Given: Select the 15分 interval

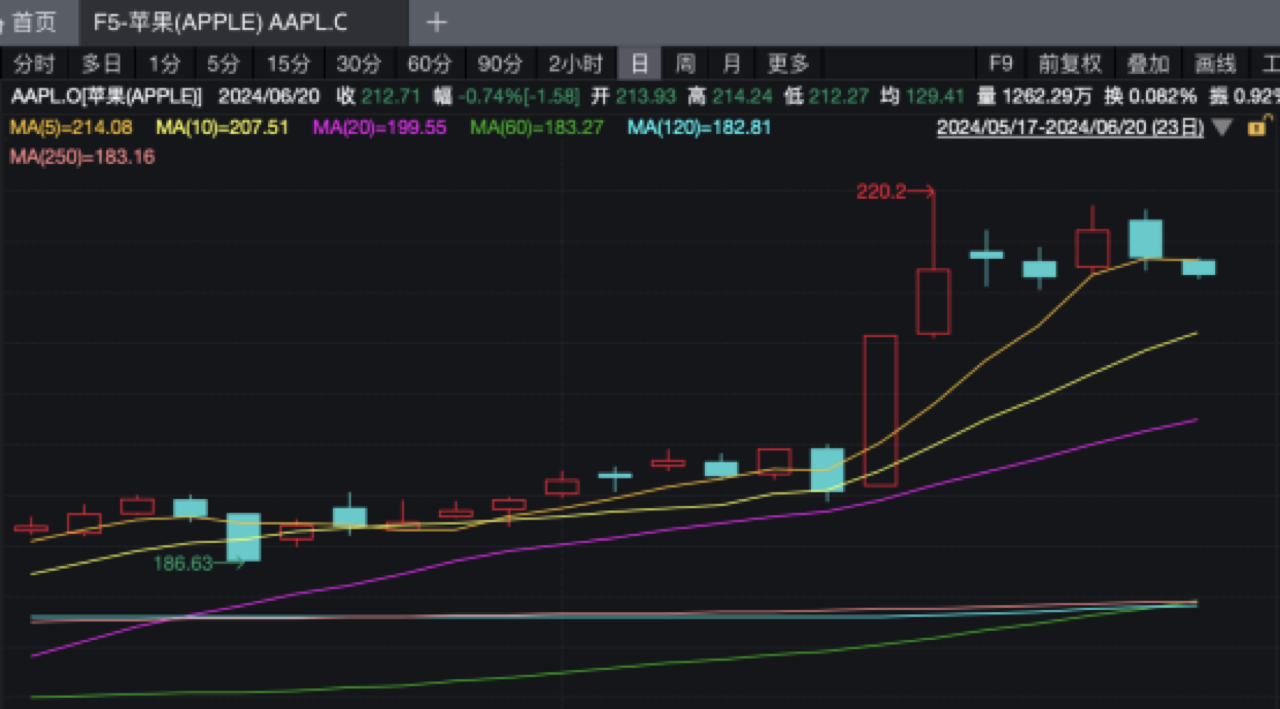Looking at the screenshot, I should coord(288,64).
